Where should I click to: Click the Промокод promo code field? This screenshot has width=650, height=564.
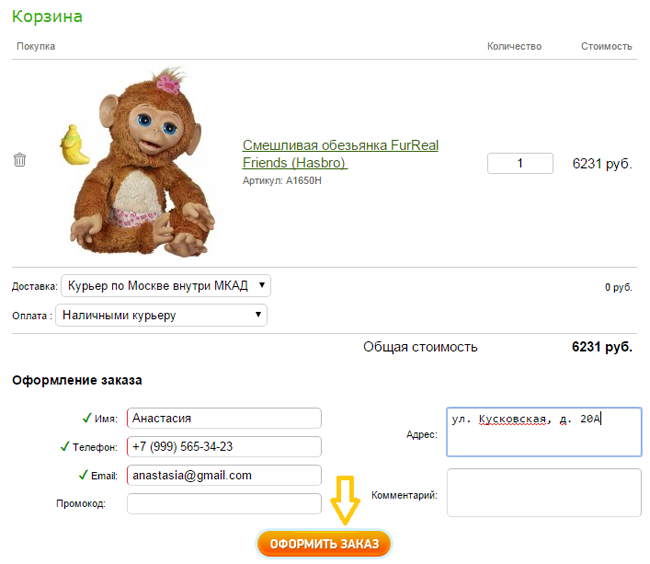(x=224, y=503)
